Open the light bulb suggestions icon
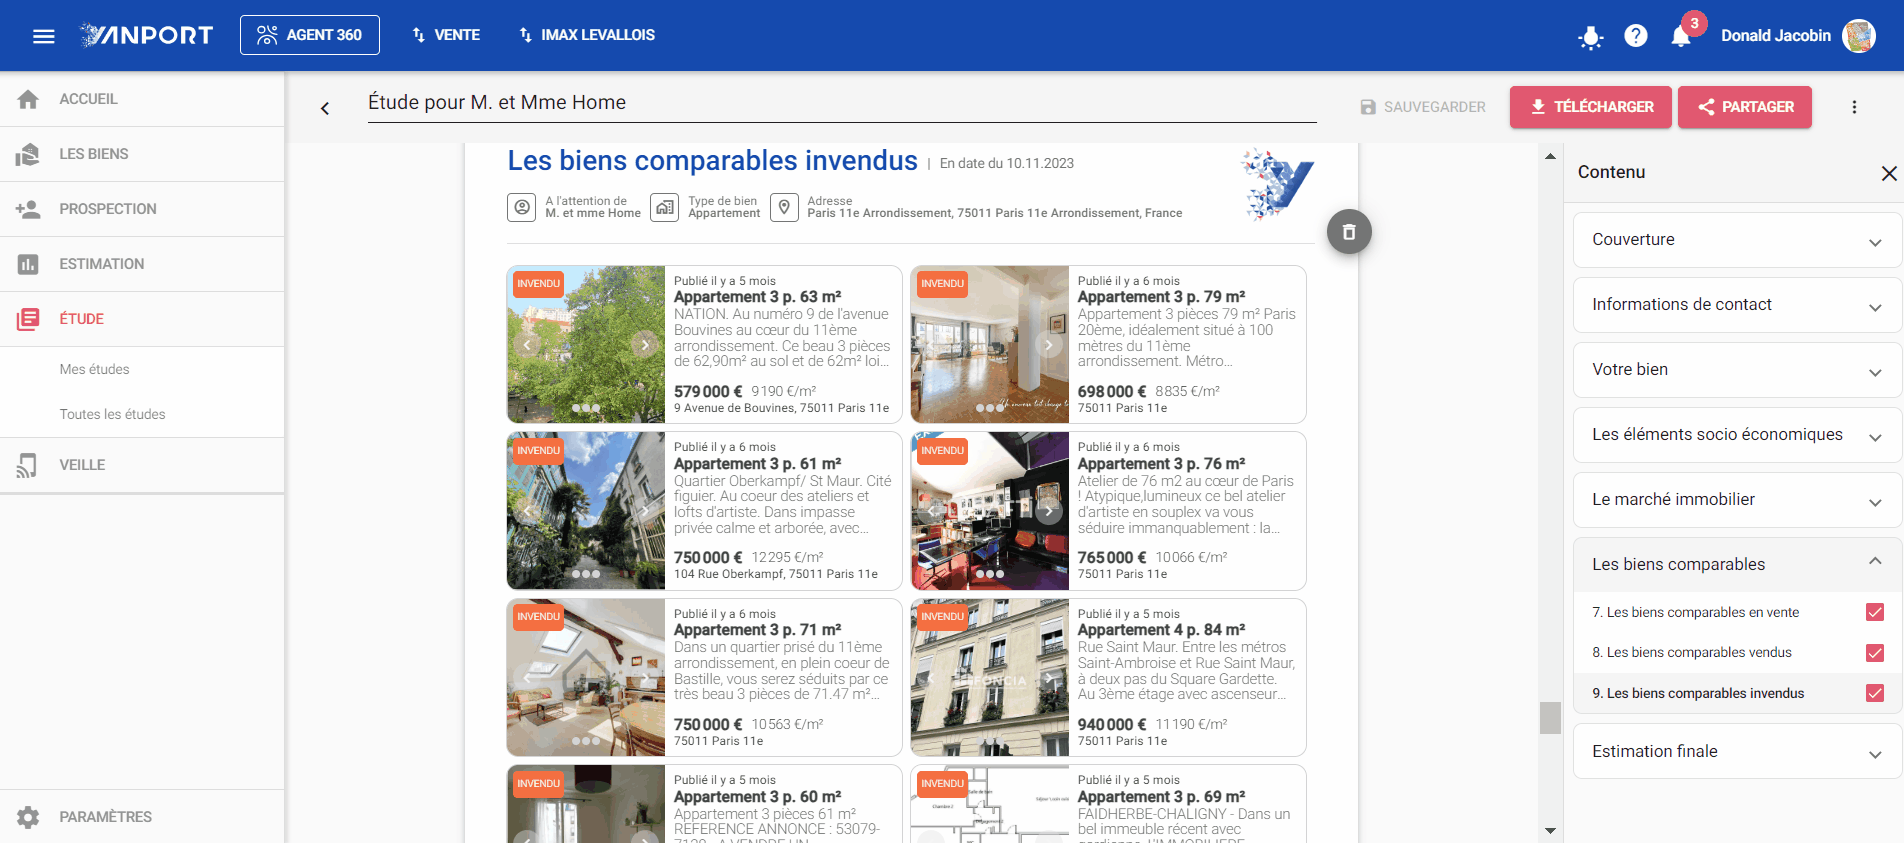This screenshot has width=1904, height=843. [x=1590, y=37]
